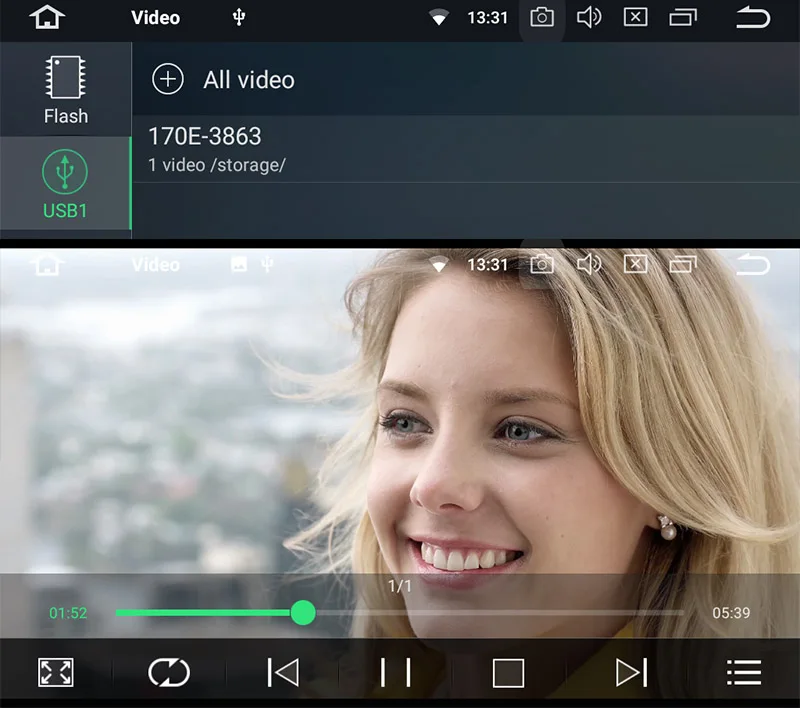The width and height of the screenshot is (800, 708).
Task: Expand All video with plus icon
Action: (x=168, y=79)
